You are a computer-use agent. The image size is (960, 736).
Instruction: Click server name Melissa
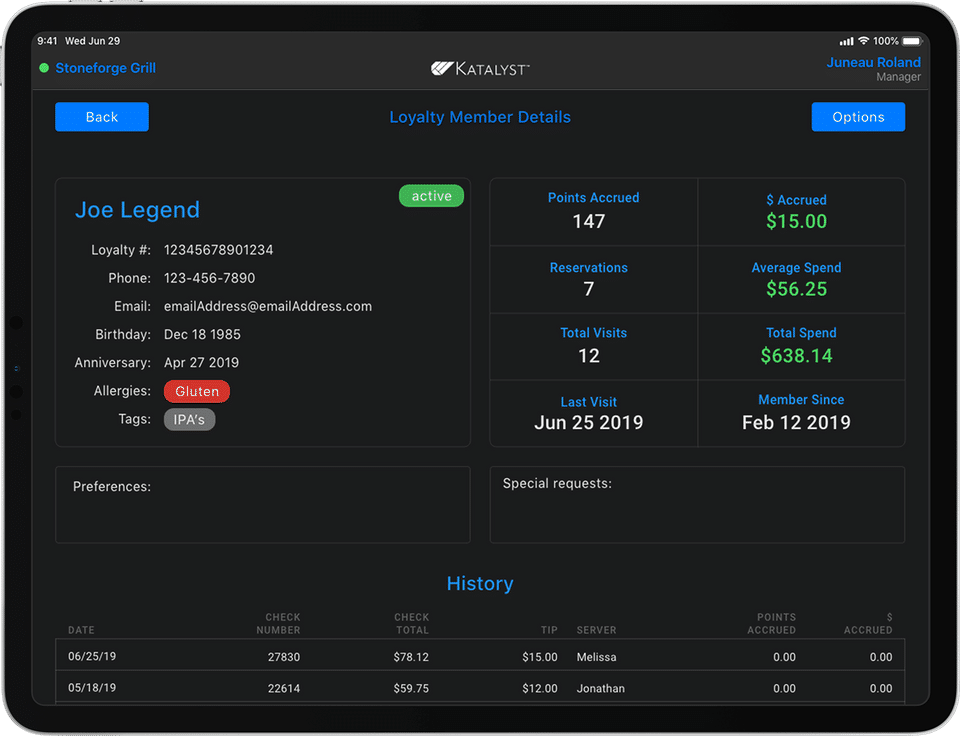(596, 657)
